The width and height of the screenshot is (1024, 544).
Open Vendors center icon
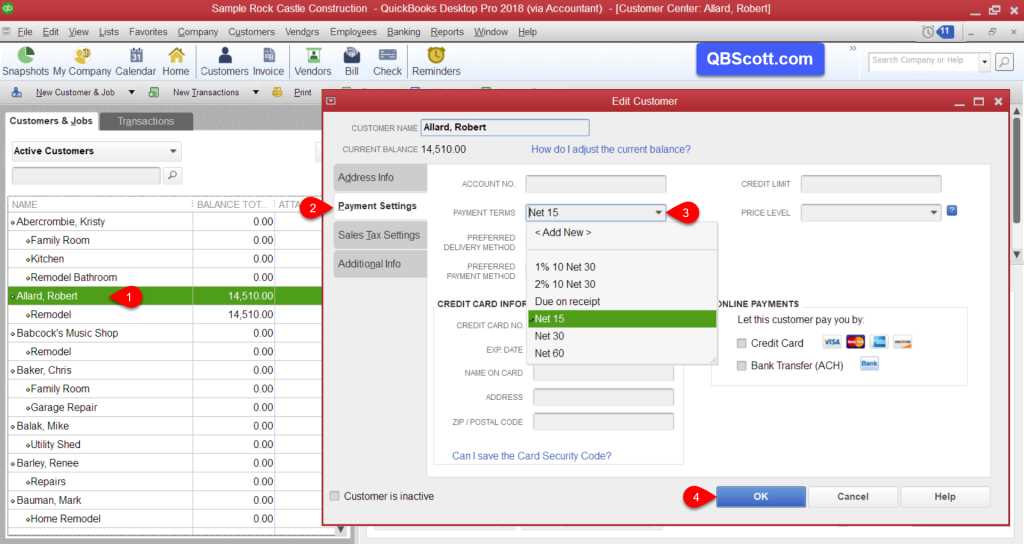pyautogui.click(x=313, y=62)
